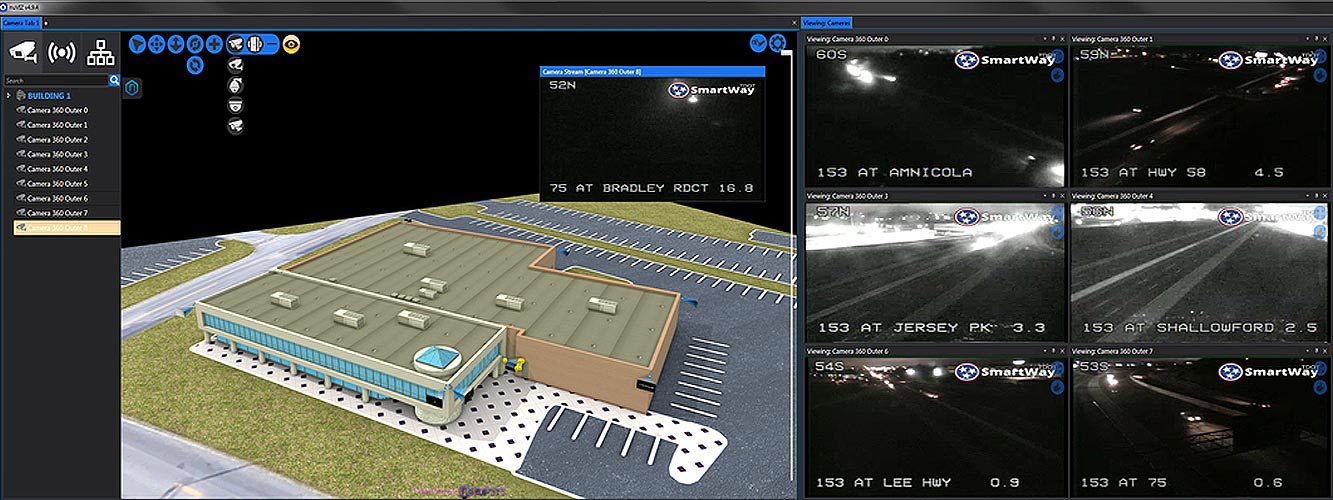Close the Camera 360 Outer 6 viewing panel
Image resolution: width=1333 pixels, height=500 pixels.
click(x=1062, y=351)
